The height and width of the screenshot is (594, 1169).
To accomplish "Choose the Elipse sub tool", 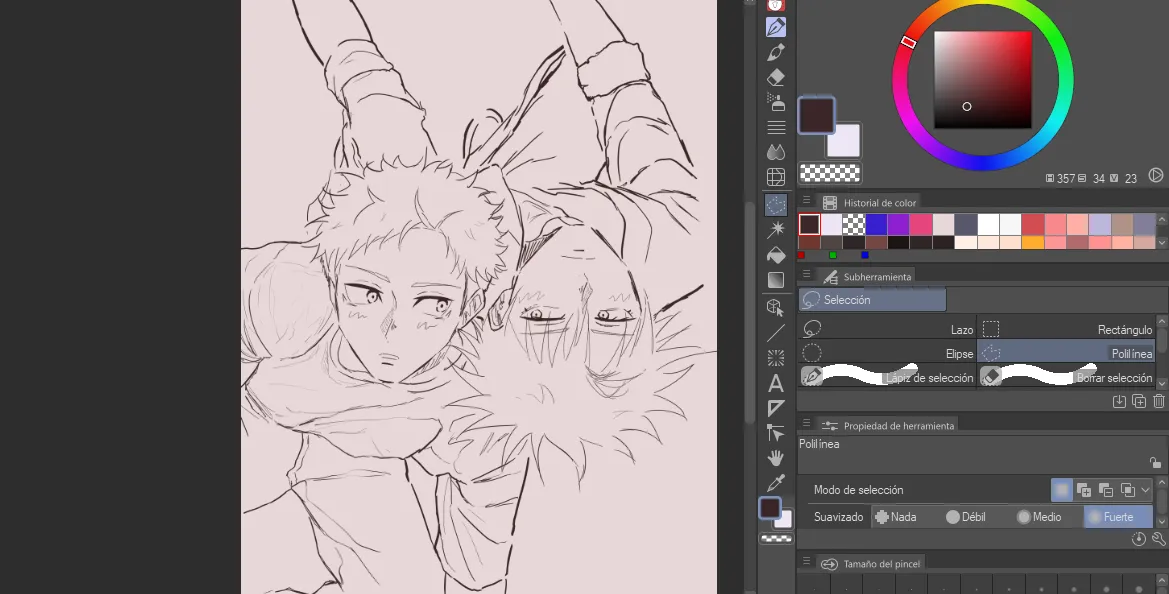I will (x=886, y=353).
